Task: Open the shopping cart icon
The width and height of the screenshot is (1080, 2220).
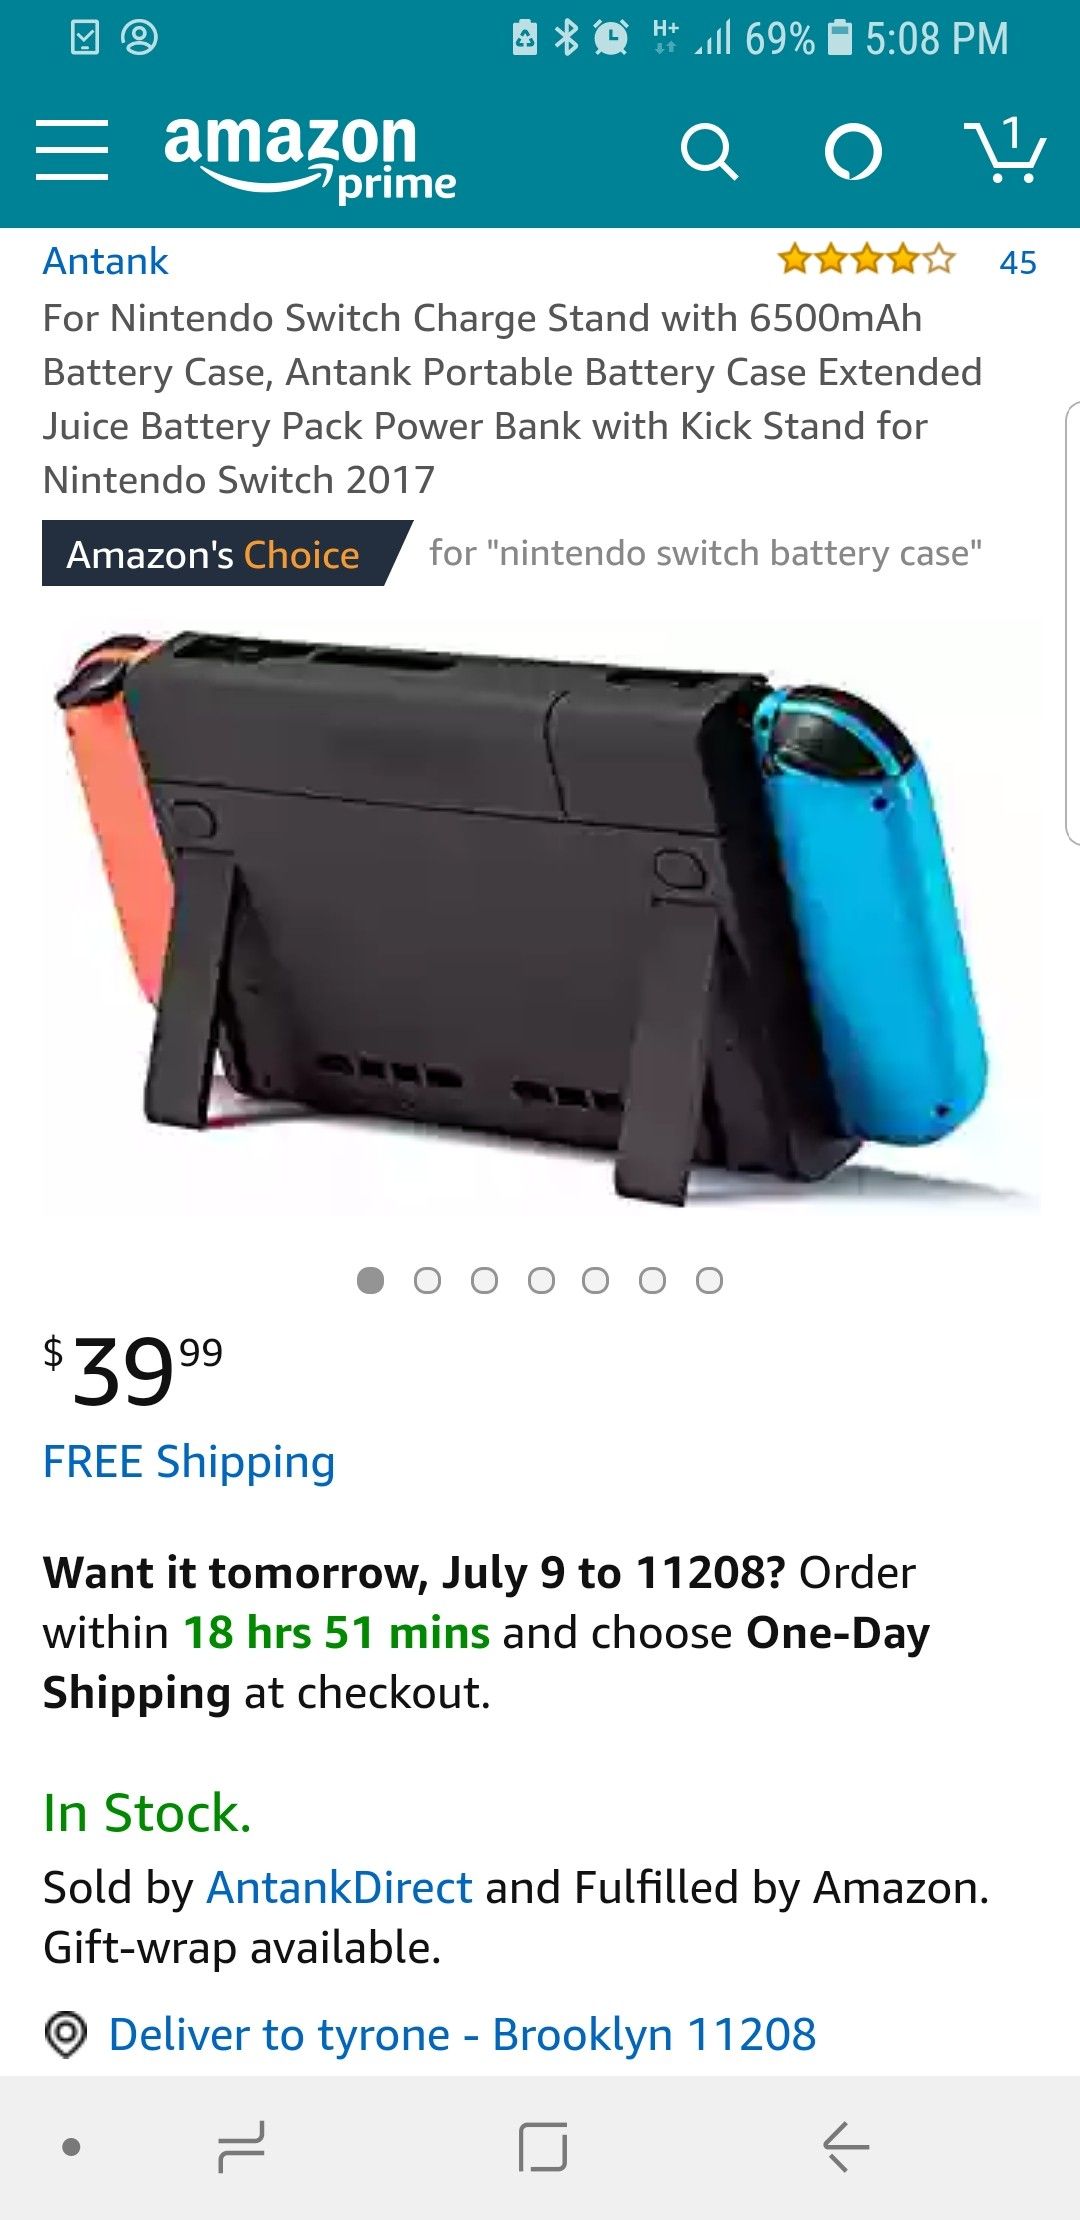Action: (x=1004, y=150)
